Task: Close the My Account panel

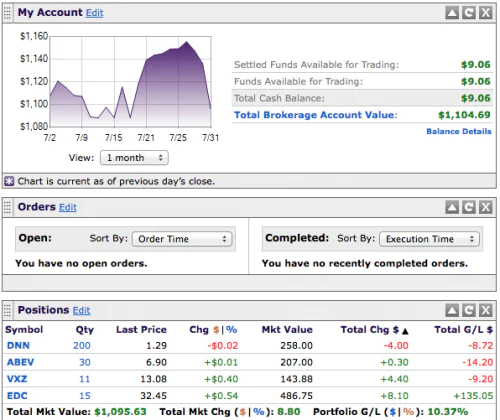Action: pyautogui.click(x=486, y=13)
